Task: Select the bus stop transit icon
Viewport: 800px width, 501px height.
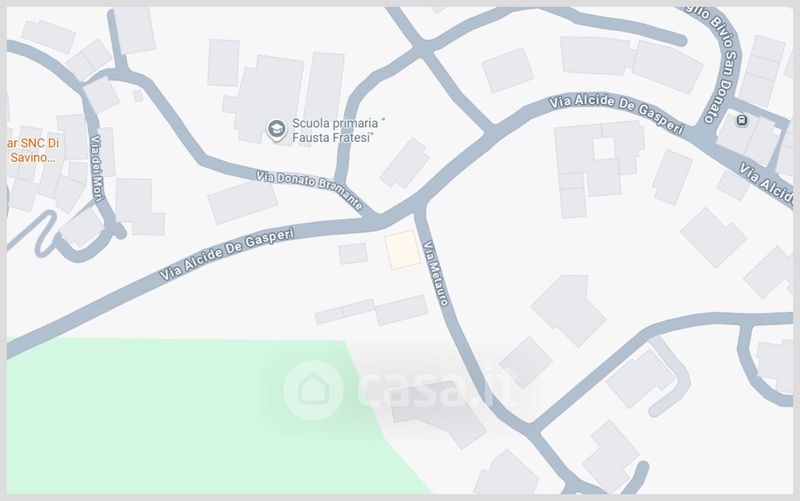Action: pos(741,120)
